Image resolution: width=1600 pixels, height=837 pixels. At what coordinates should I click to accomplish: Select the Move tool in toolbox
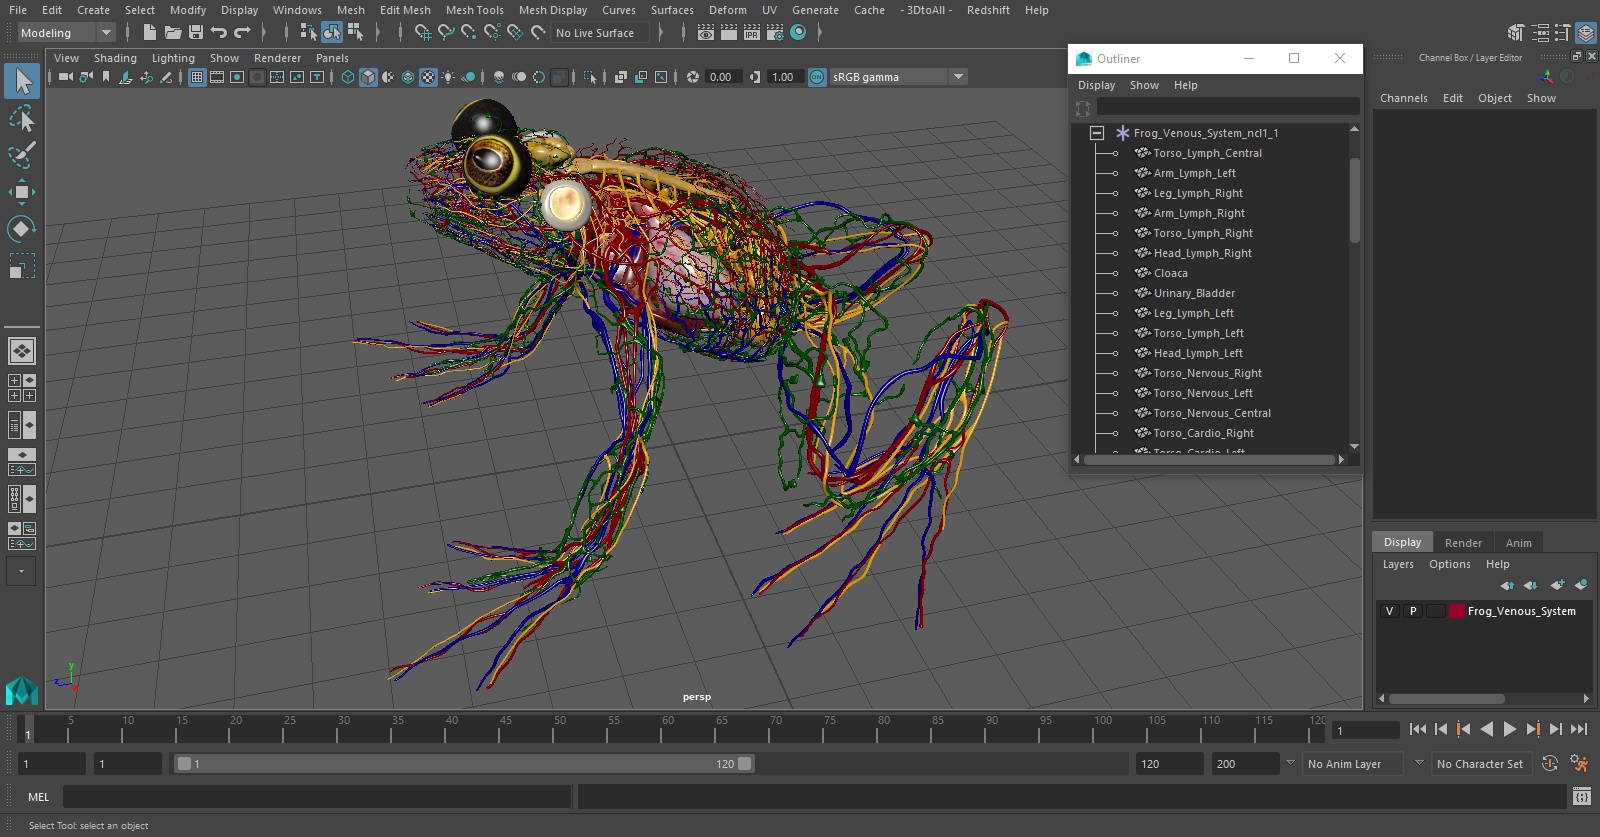click(22, 192)
